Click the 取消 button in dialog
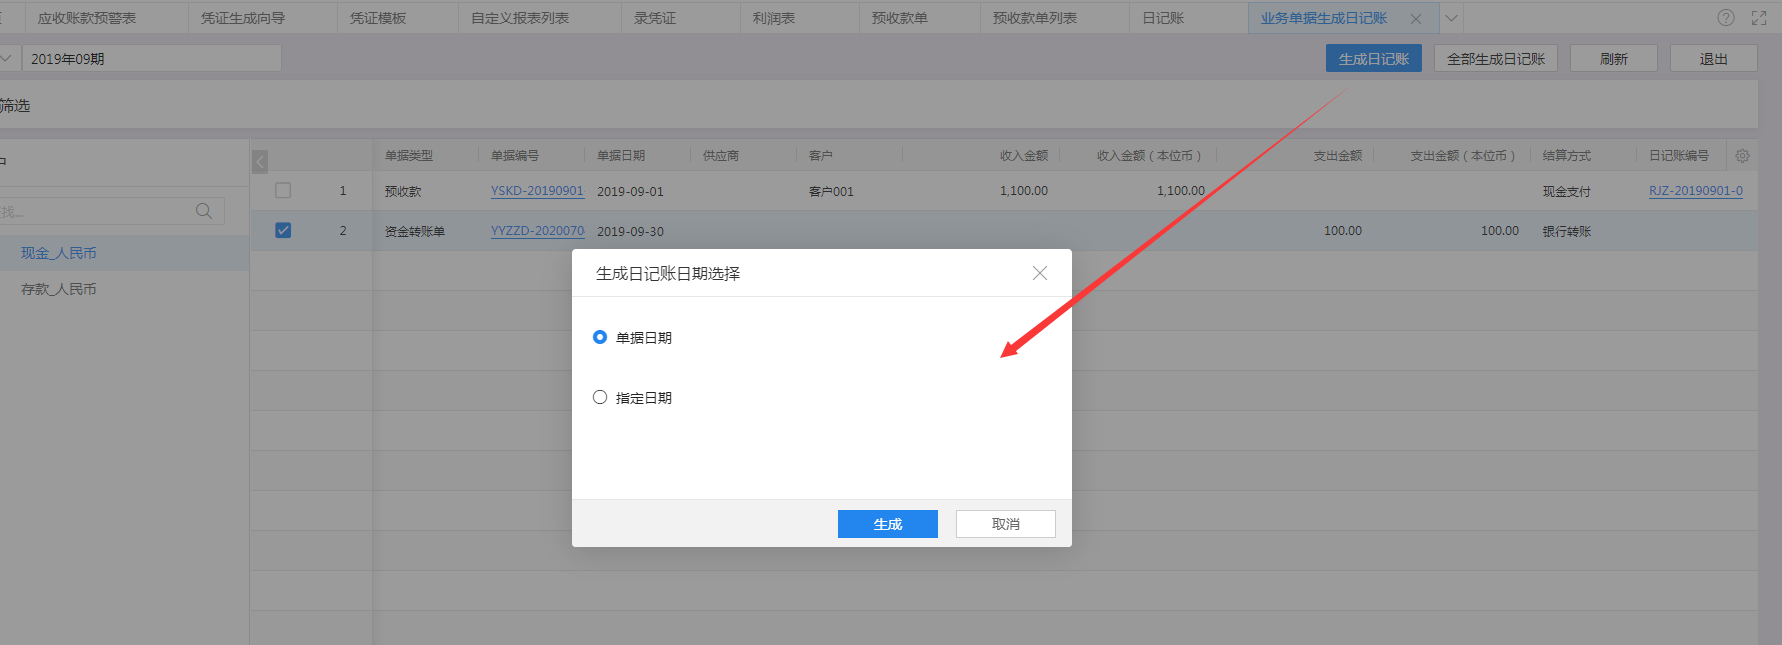 (x=1006, y=524)
